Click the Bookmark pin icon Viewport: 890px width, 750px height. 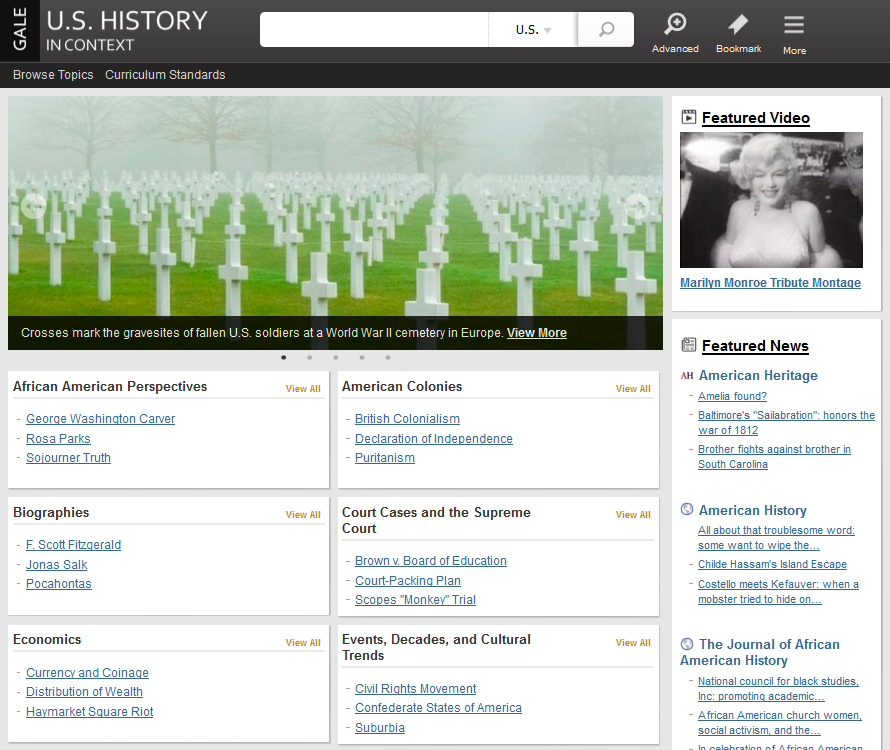click(738, 25)
